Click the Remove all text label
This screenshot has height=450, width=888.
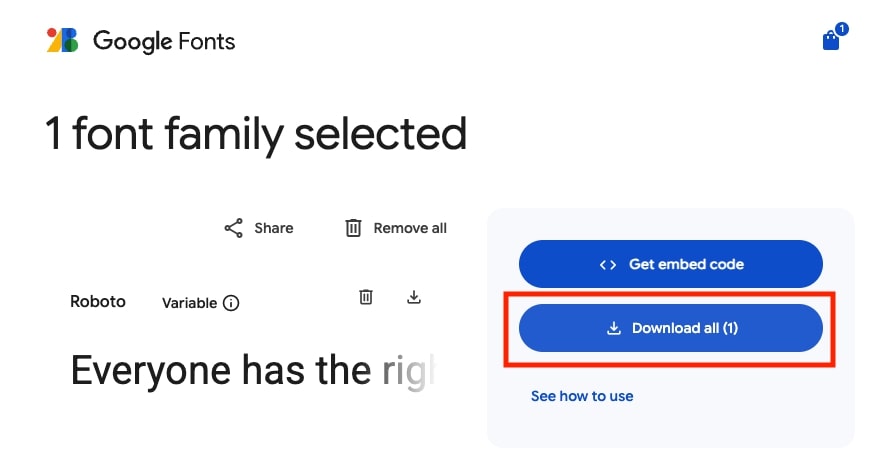[x=410, y=228]
